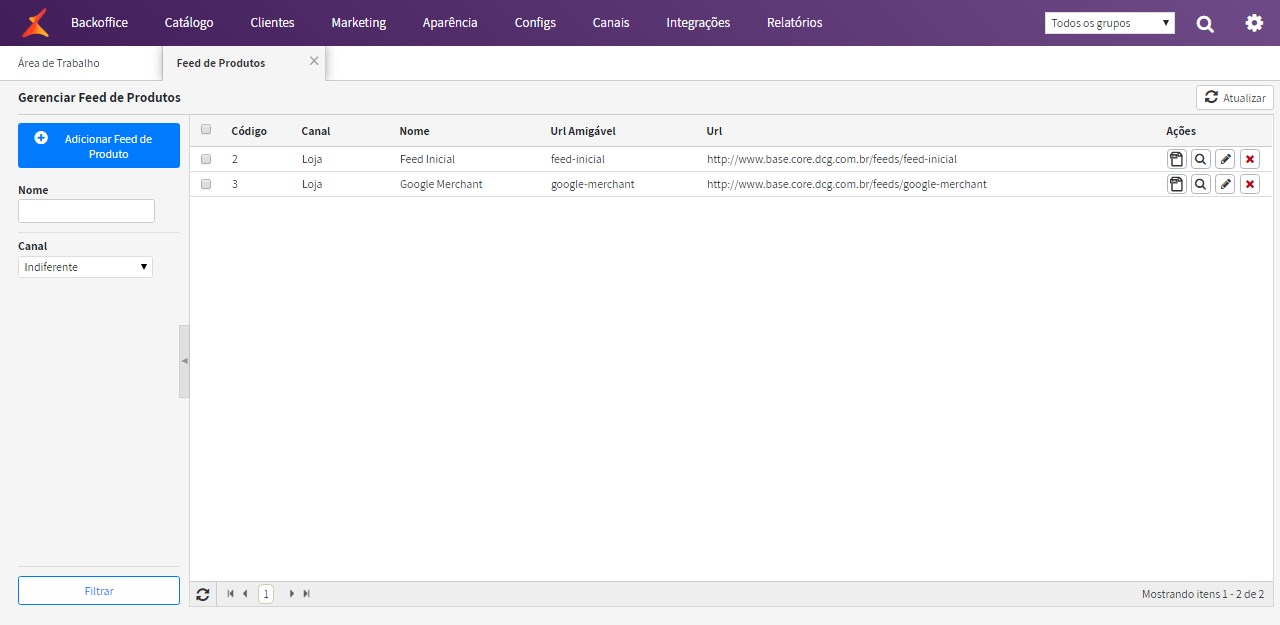The image size is (1280, 625).
Task: Open the Clientes menu
Action: tap(272, 23)
